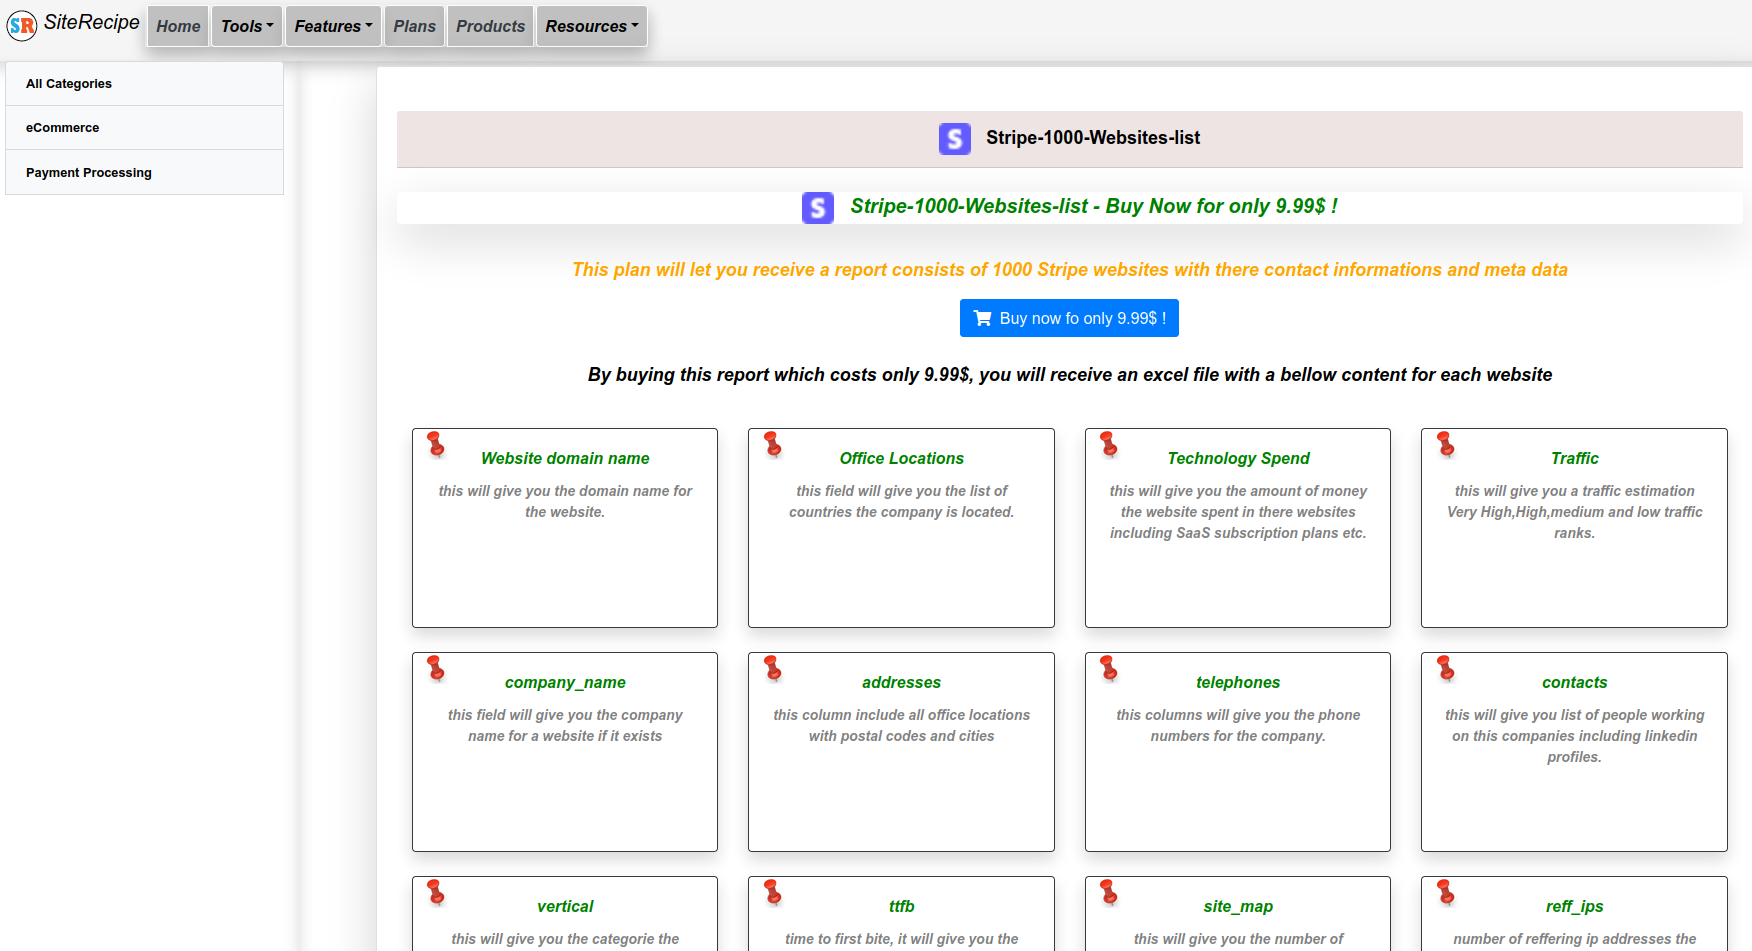Click the description under company_name
The width and height of the screenshot is (1752, 951).
565,725
